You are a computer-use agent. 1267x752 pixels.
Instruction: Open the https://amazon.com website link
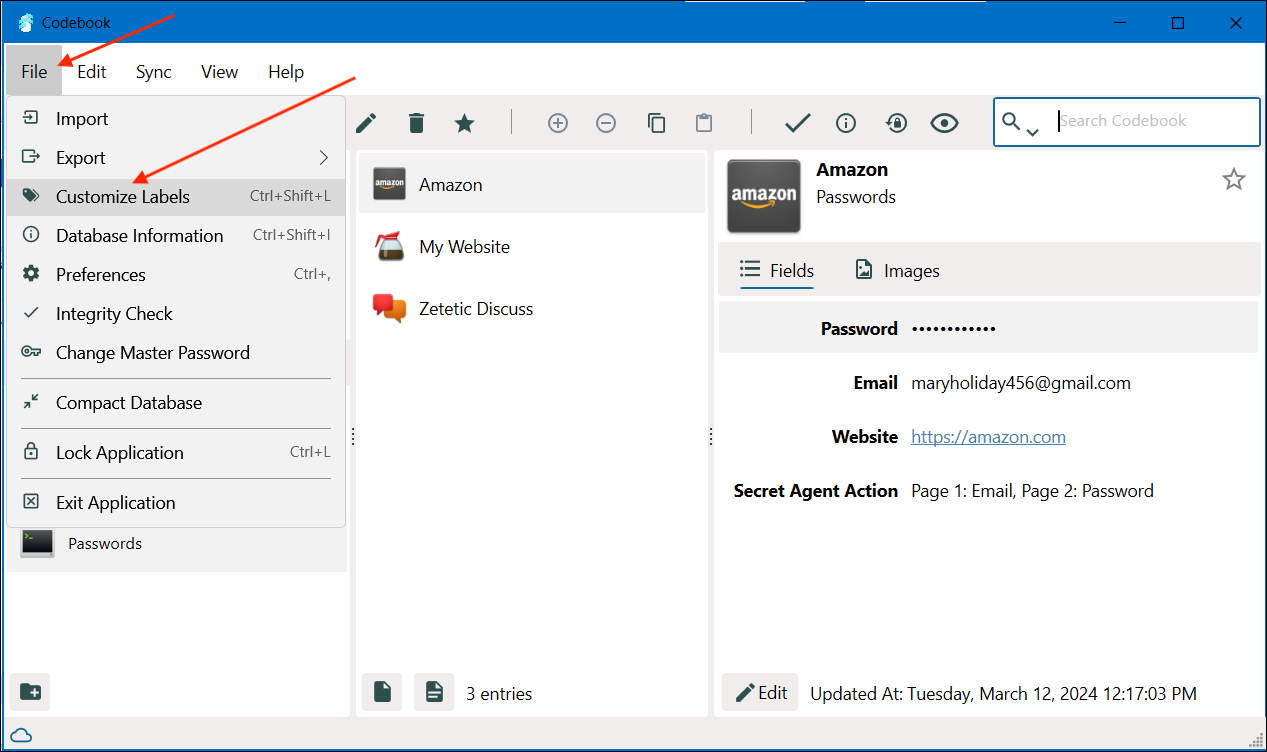coord(988,437)
